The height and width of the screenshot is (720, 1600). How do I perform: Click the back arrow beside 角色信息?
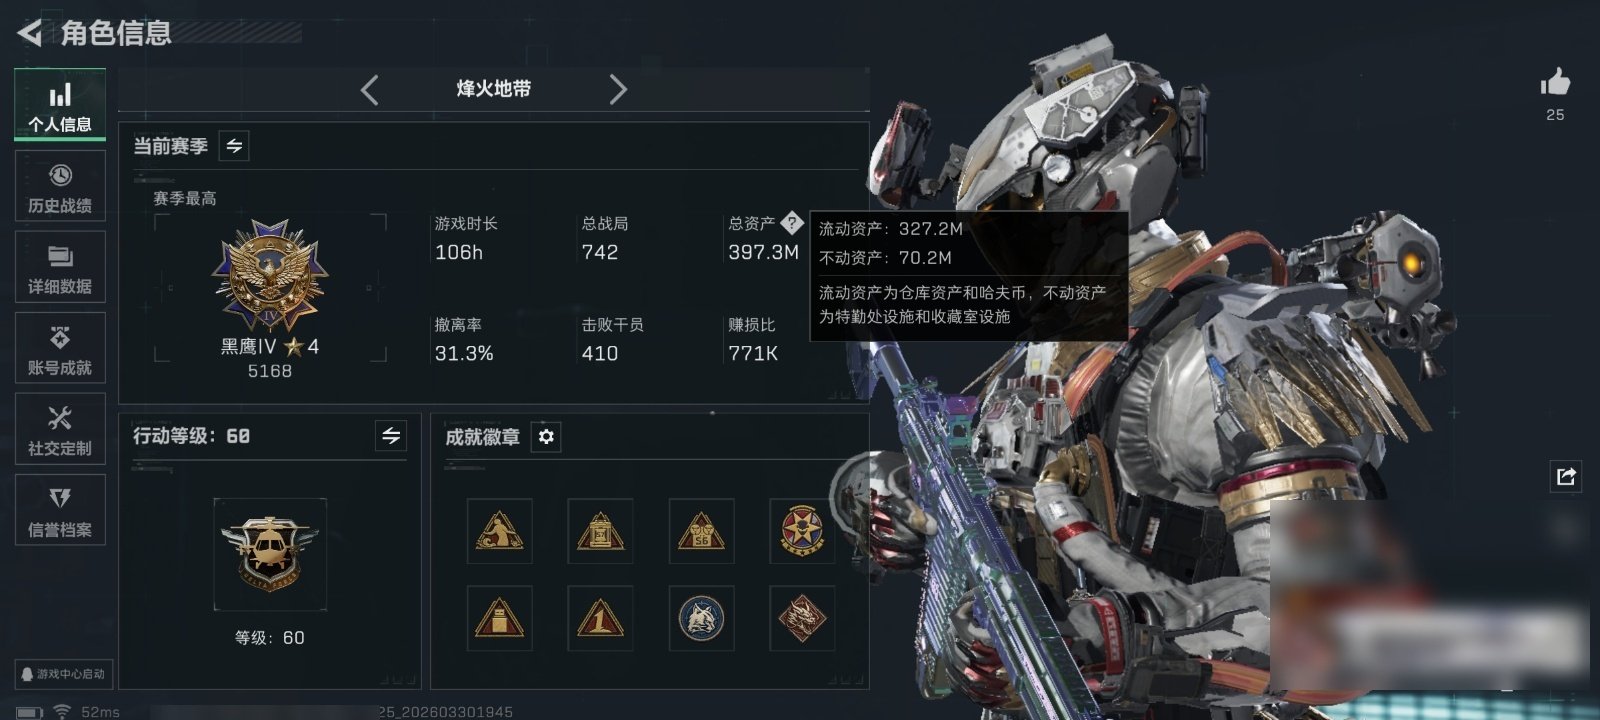click(30, 33)
